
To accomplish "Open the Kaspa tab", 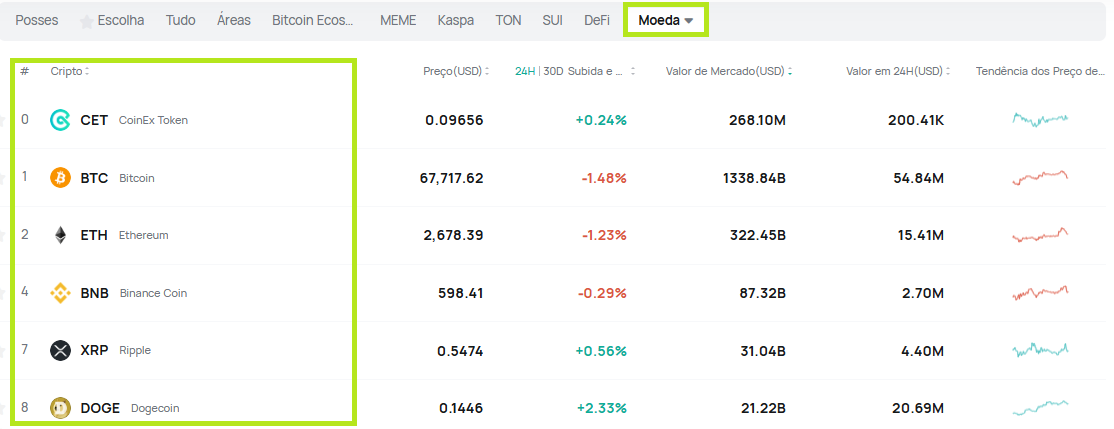I will pos(456,21).
